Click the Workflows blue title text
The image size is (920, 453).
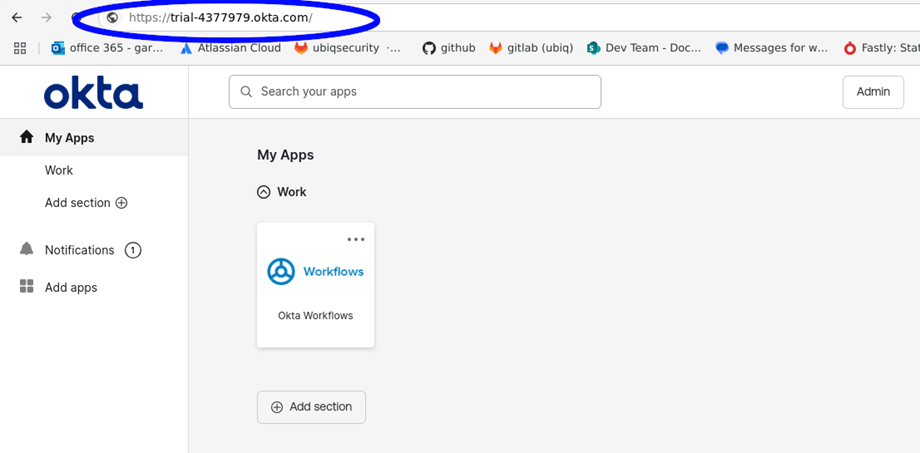(333, 272)
